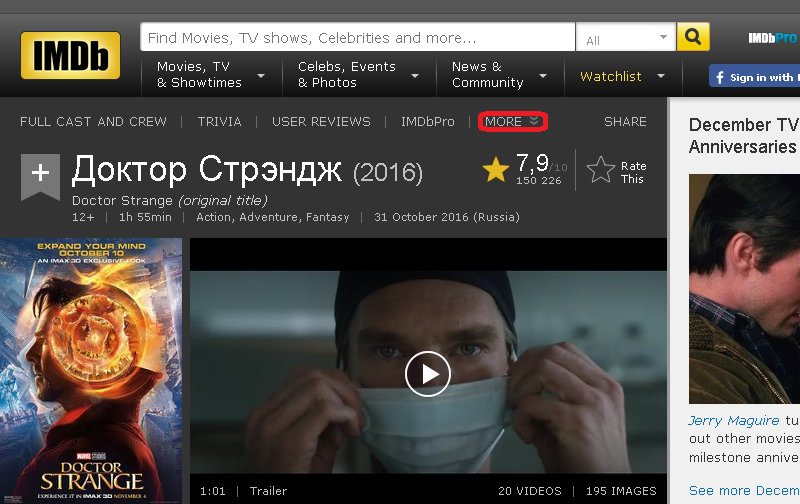The width and height of the screenshot is (800, 504).
Task: Open Movies, TV & Showtimes menu
Action: point(211,75)
